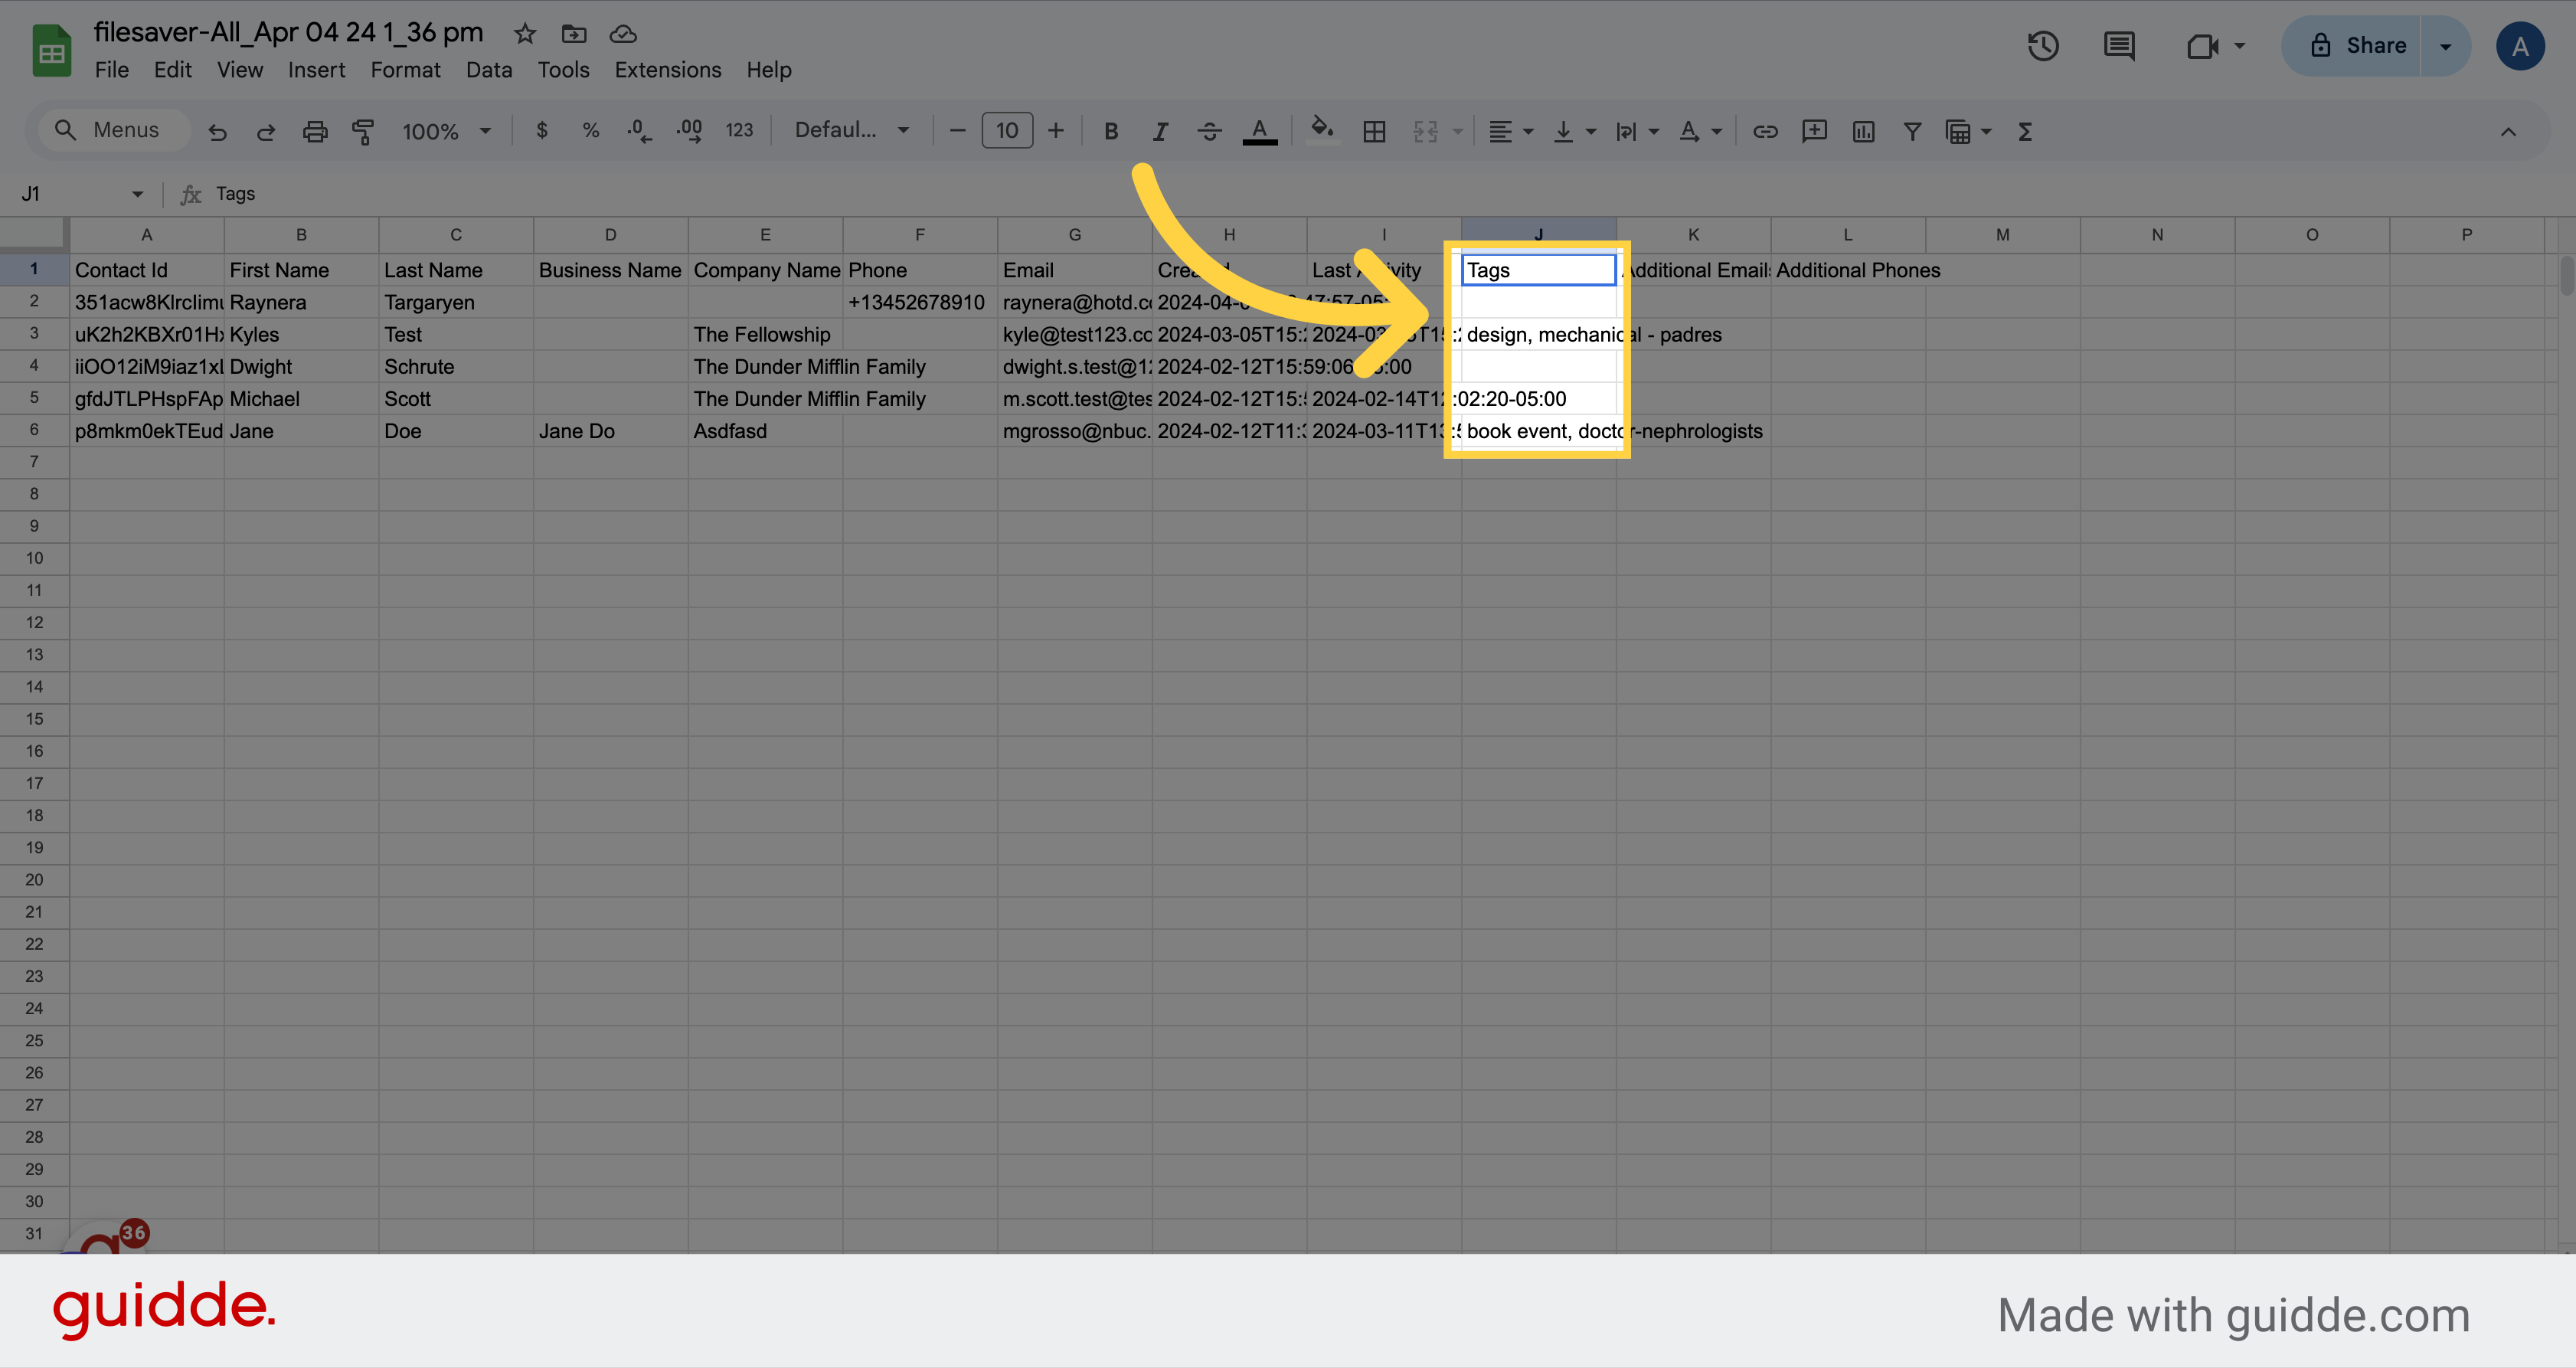Open the Default font dropdown
Viewport: 2576px width, 1368px height.
point(852,130)
